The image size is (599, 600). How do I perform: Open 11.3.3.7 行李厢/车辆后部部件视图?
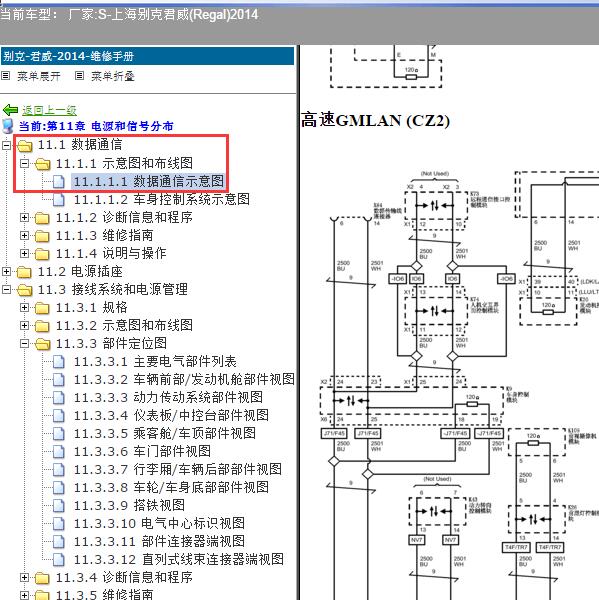pos(178,469)
